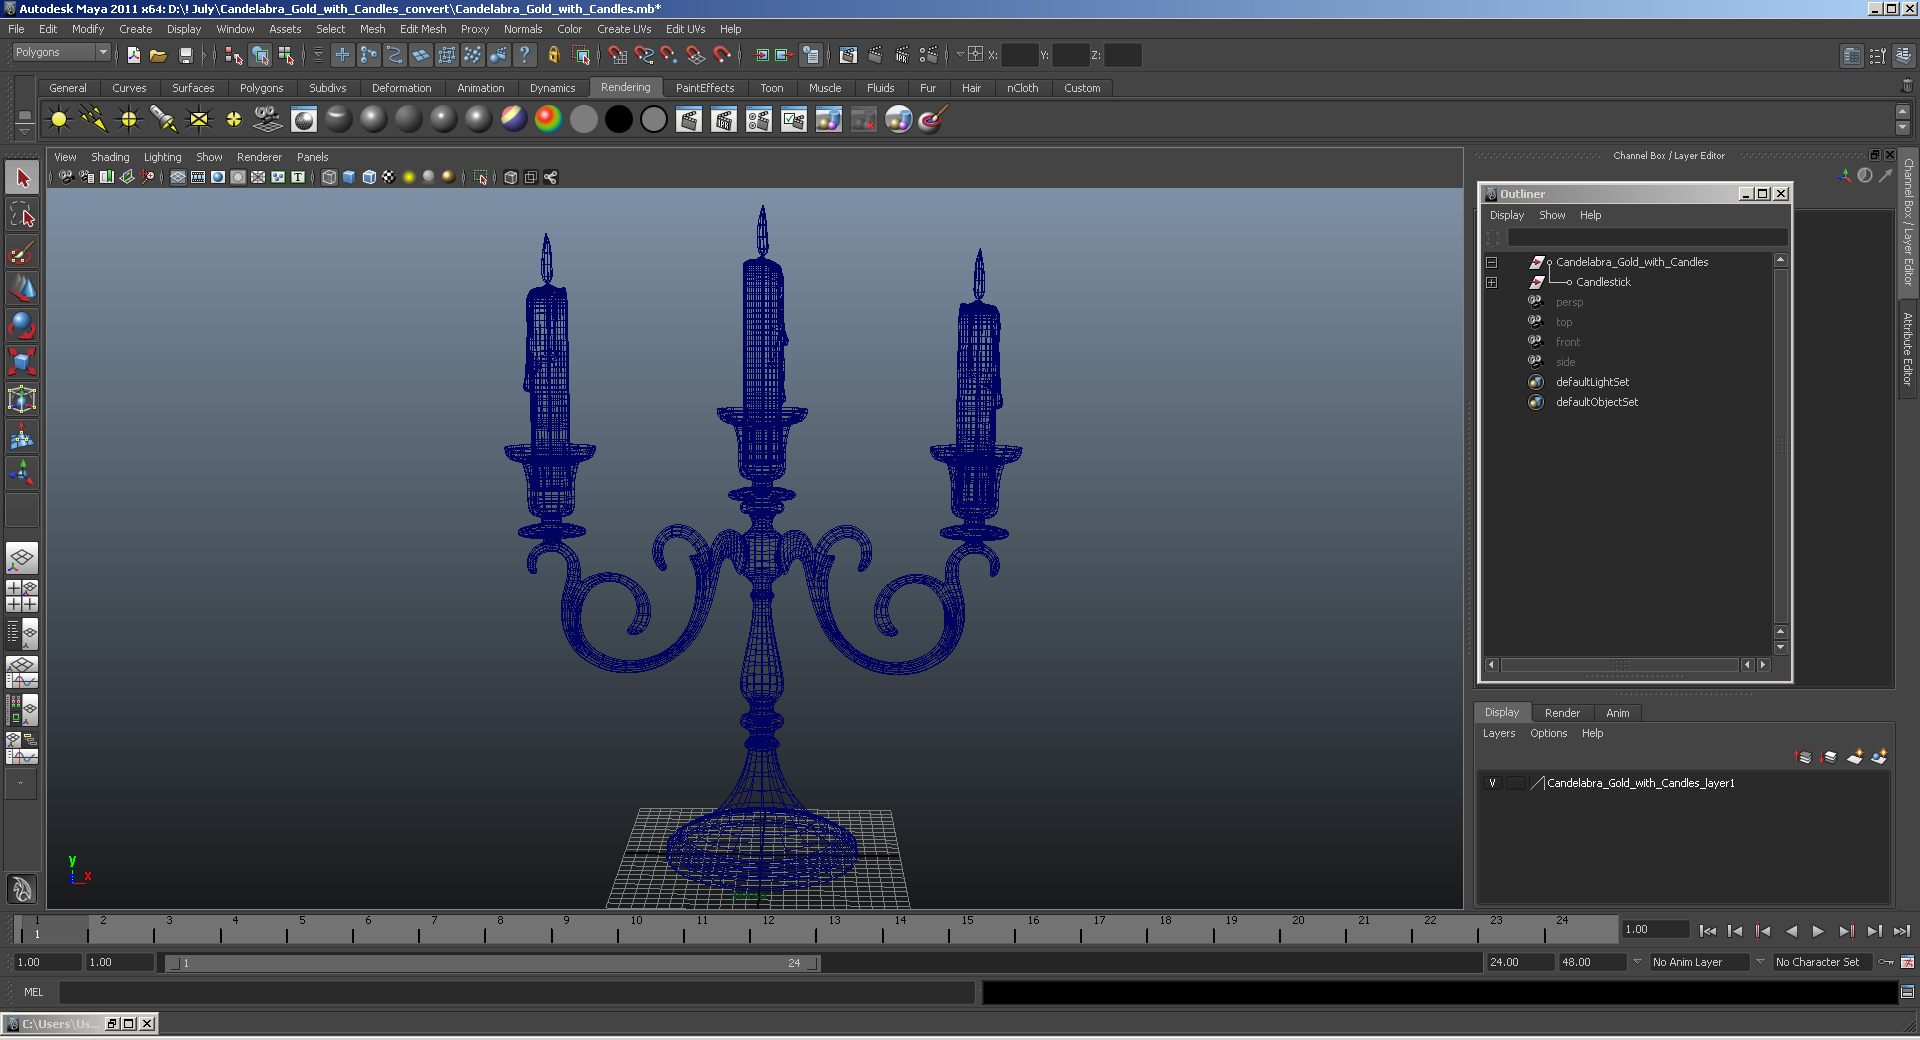Assign layered shader striped sphere icon
Image resolution: width=1920 pixels, height=1040 pixels.
click(x=514, y=120)
